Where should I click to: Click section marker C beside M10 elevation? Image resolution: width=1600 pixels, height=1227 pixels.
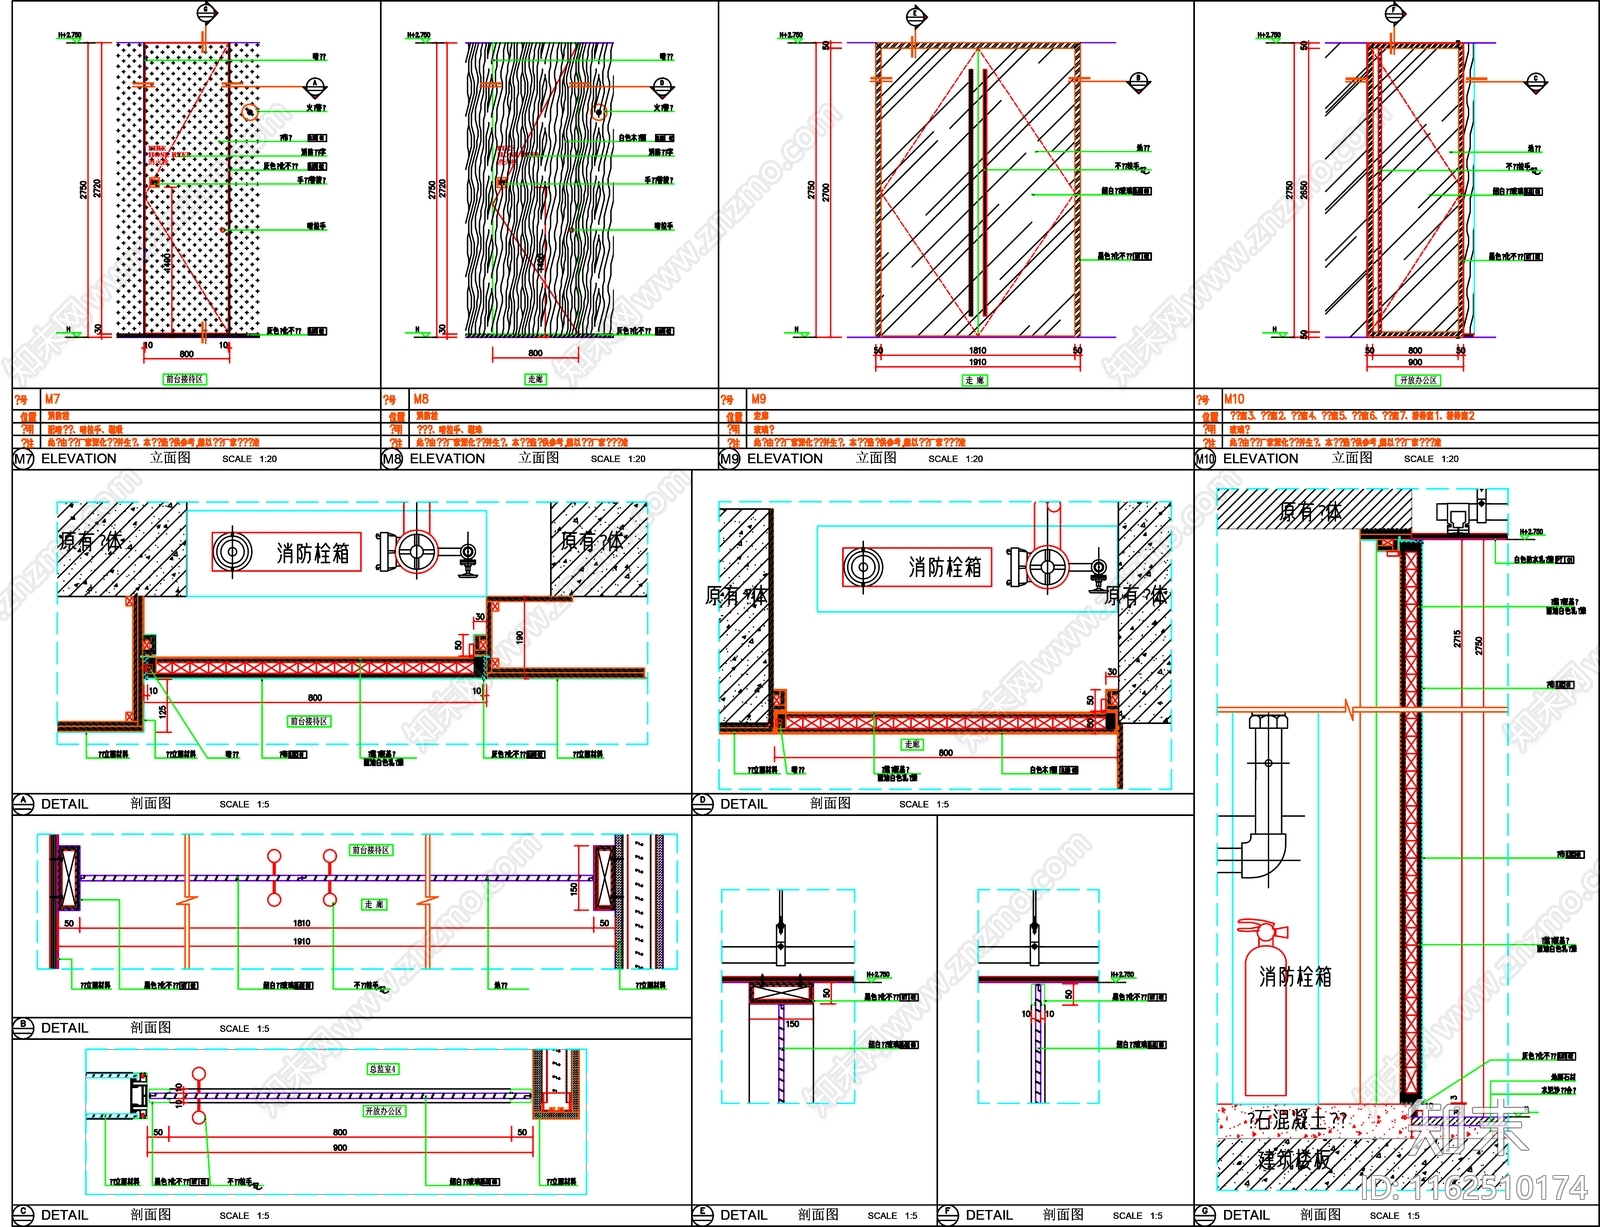1536,82
